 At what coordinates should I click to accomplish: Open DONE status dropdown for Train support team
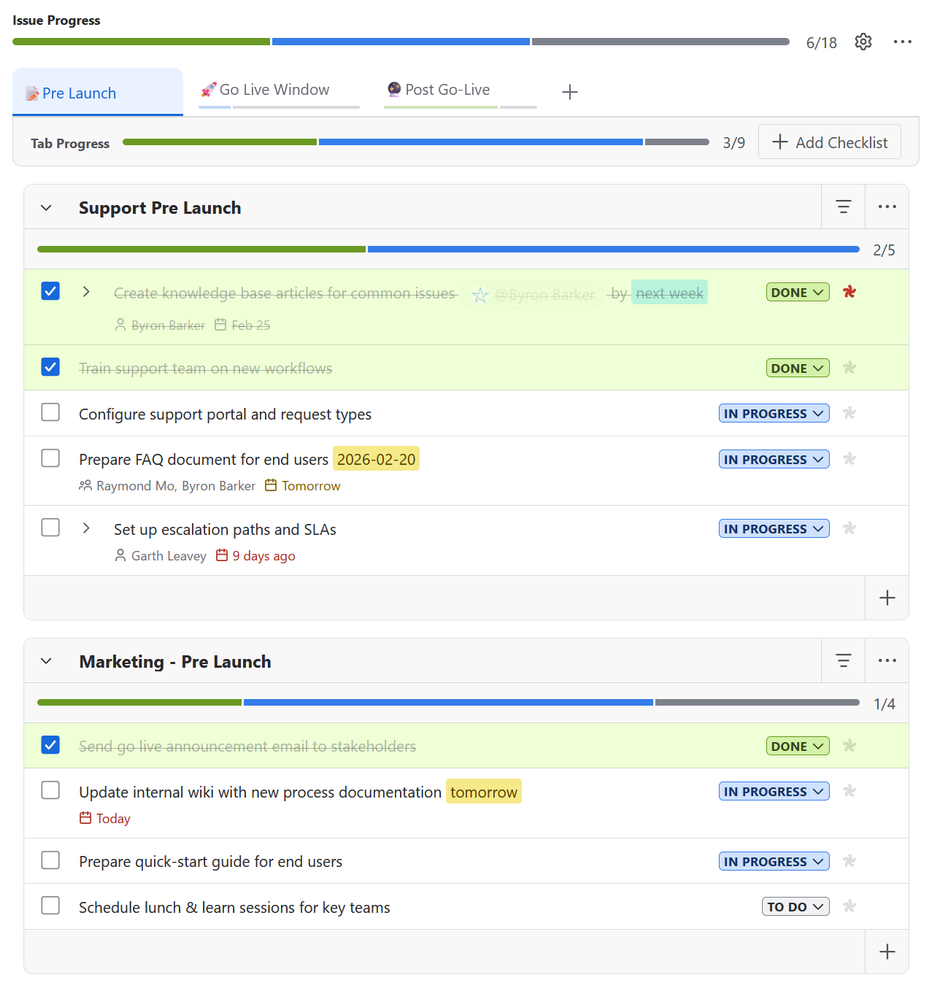point(798,368)
